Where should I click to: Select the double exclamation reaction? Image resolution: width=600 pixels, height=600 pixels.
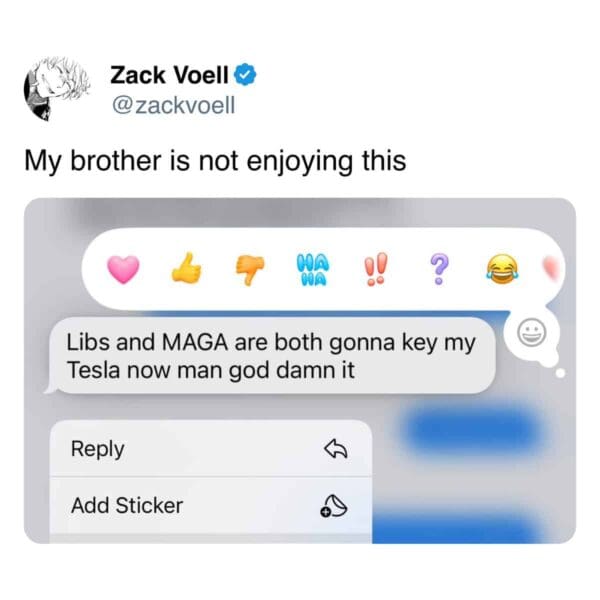click(x=376, y=269)
